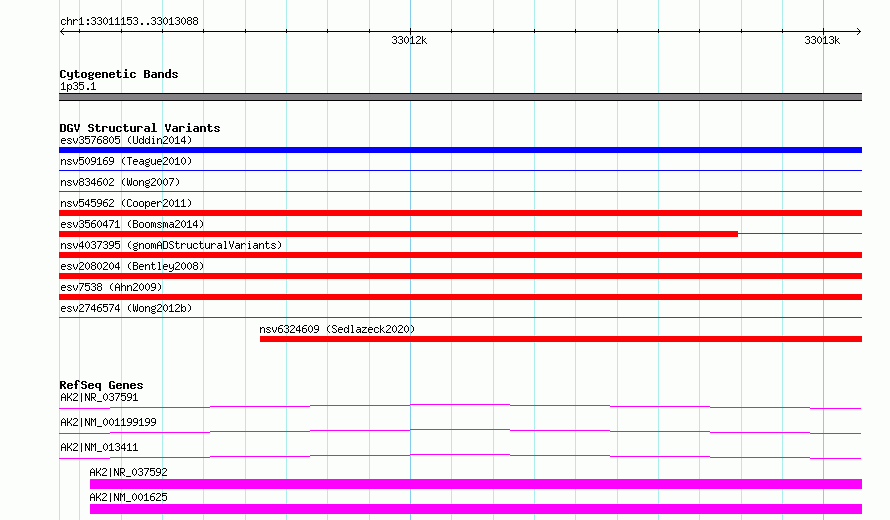Click the AK2|NR_037591 gene label
Viewport: 890px width, 520px height.
(99, 397)
